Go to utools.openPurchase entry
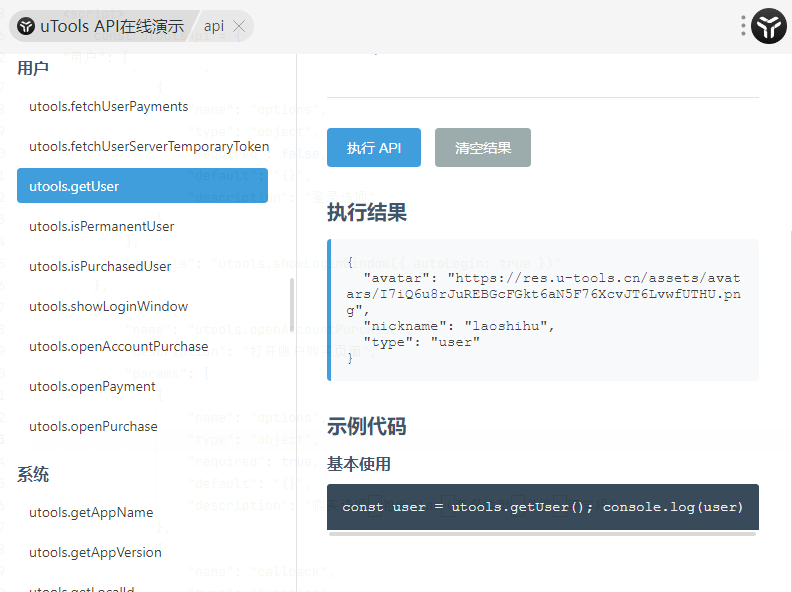792x592 pixels. coord(93,427)
